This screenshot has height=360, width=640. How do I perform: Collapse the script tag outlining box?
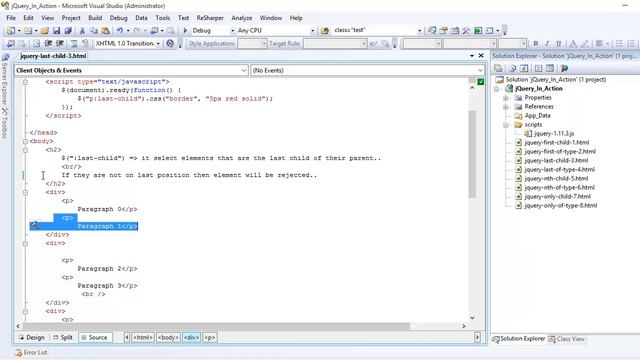(x=25, y=82)
